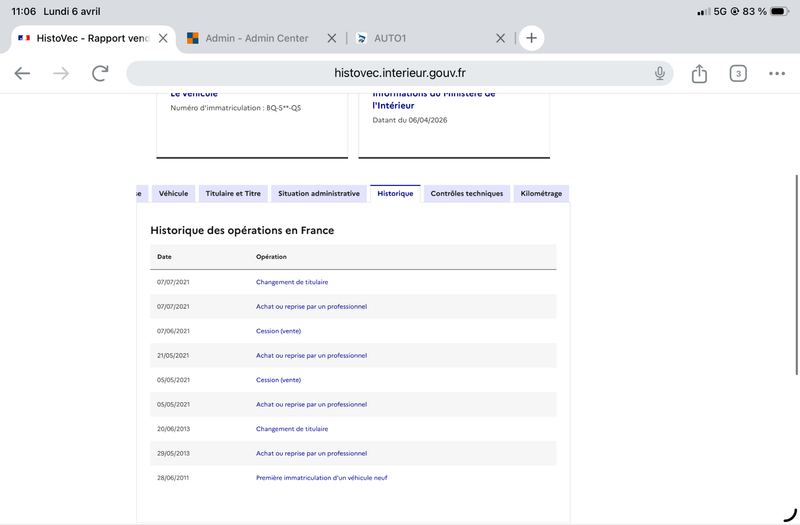
Task: Close the HistoVec tab
Action: pyautogui.click(x=163, y=38)
